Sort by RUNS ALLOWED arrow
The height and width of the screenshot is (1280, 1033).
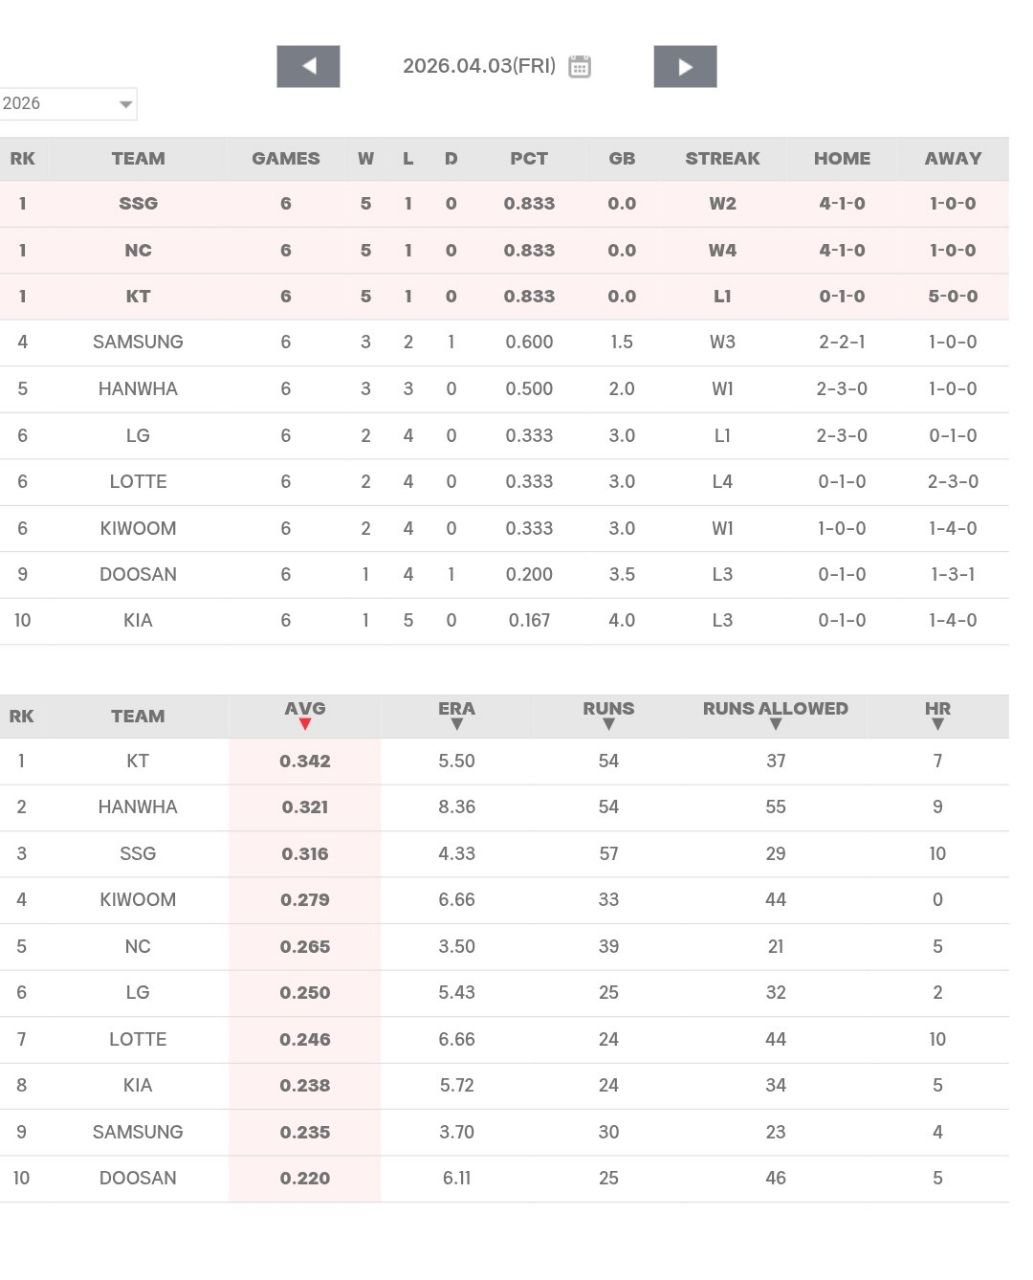coord(775,724)
